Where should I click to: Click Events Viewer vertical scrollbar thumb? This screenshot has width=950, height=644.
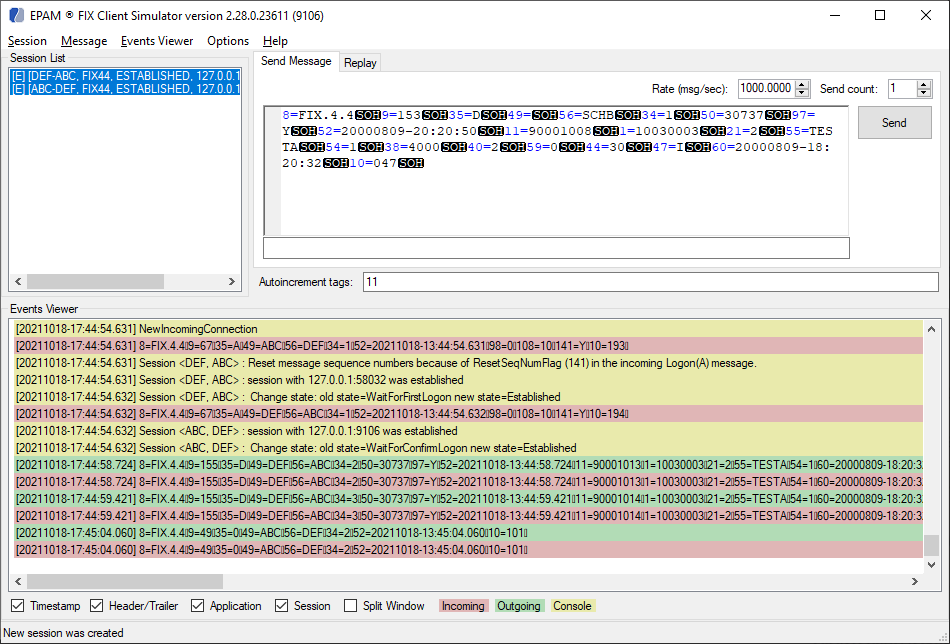[x=931, y=545]
